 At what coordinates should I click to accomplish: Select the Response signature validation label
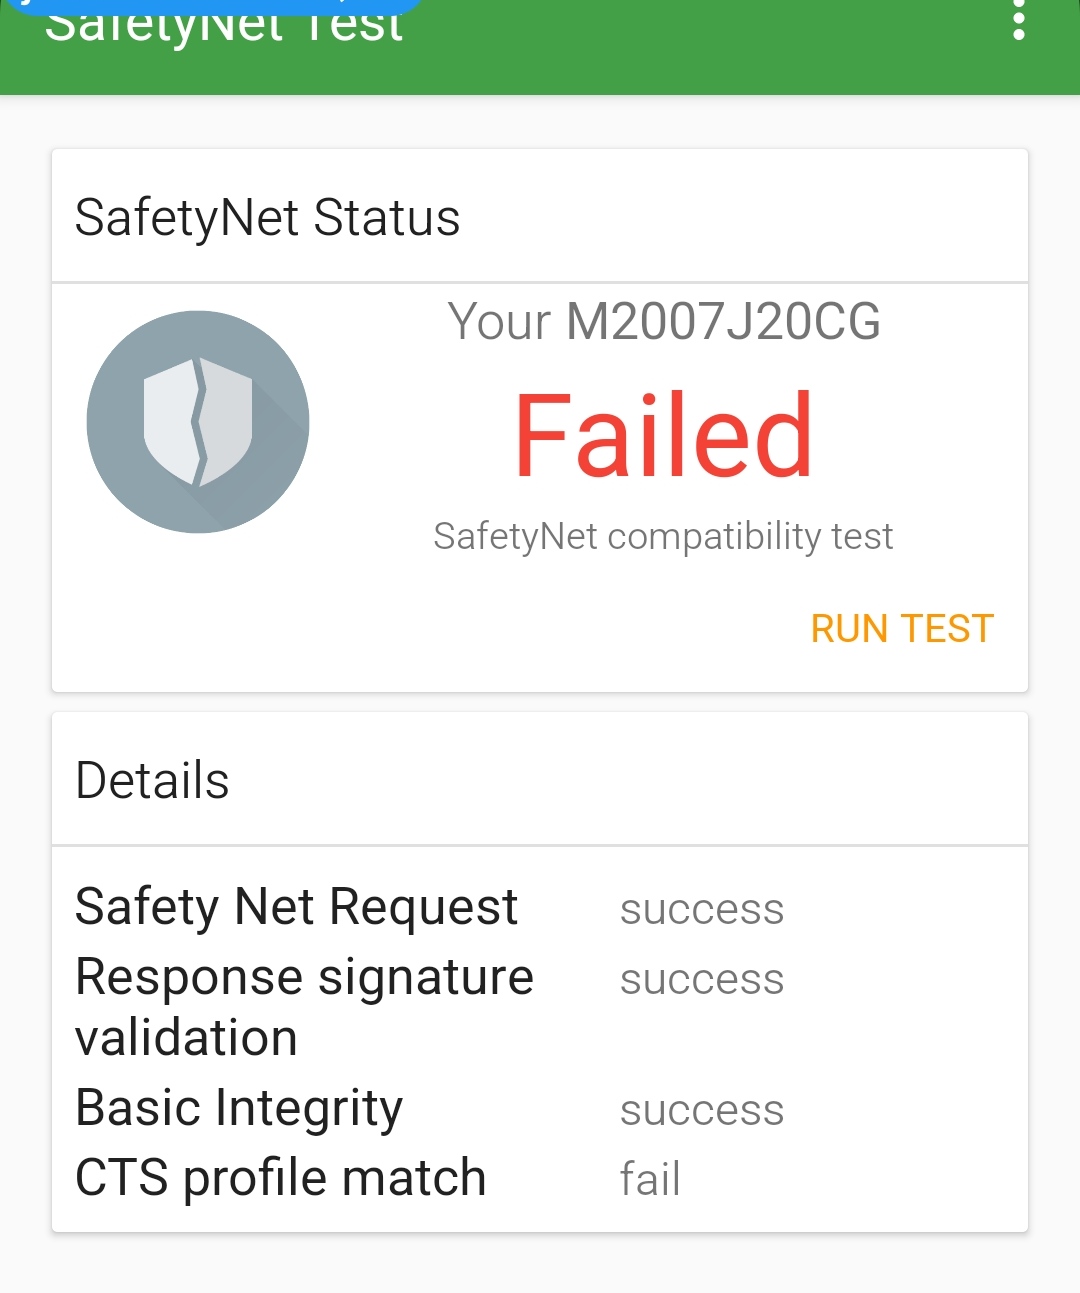[x=304, y=977]
